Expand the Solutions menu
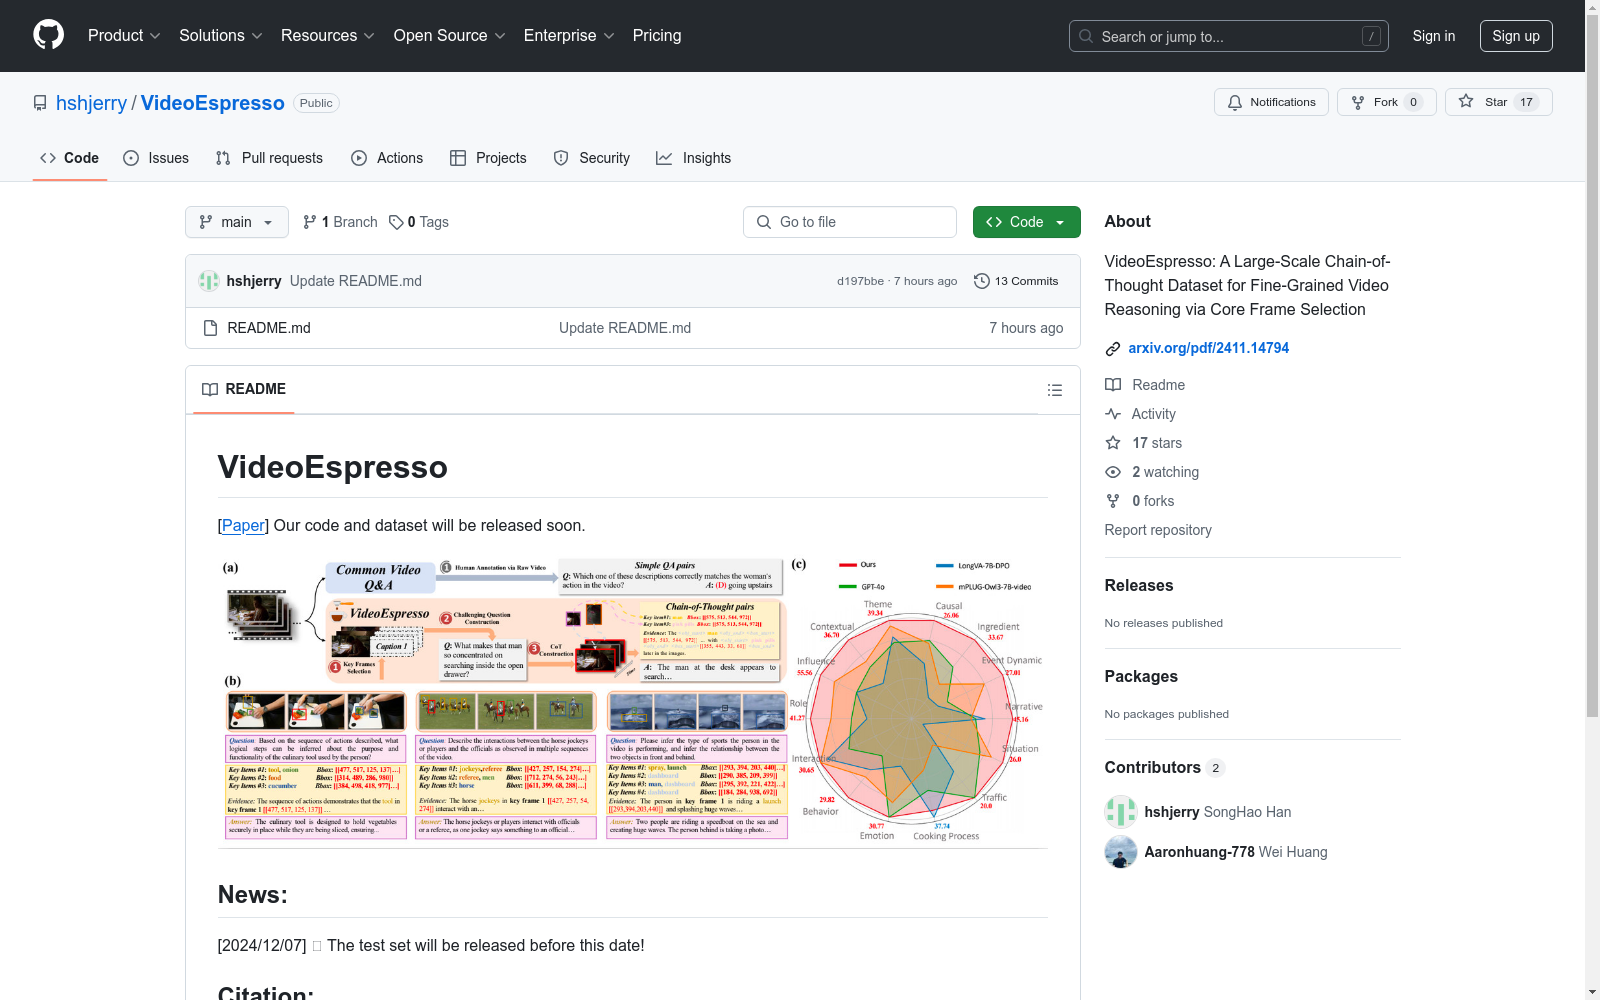Image resolution: width=1600 pixels, height=1000 pixels. tap(221, 36)
